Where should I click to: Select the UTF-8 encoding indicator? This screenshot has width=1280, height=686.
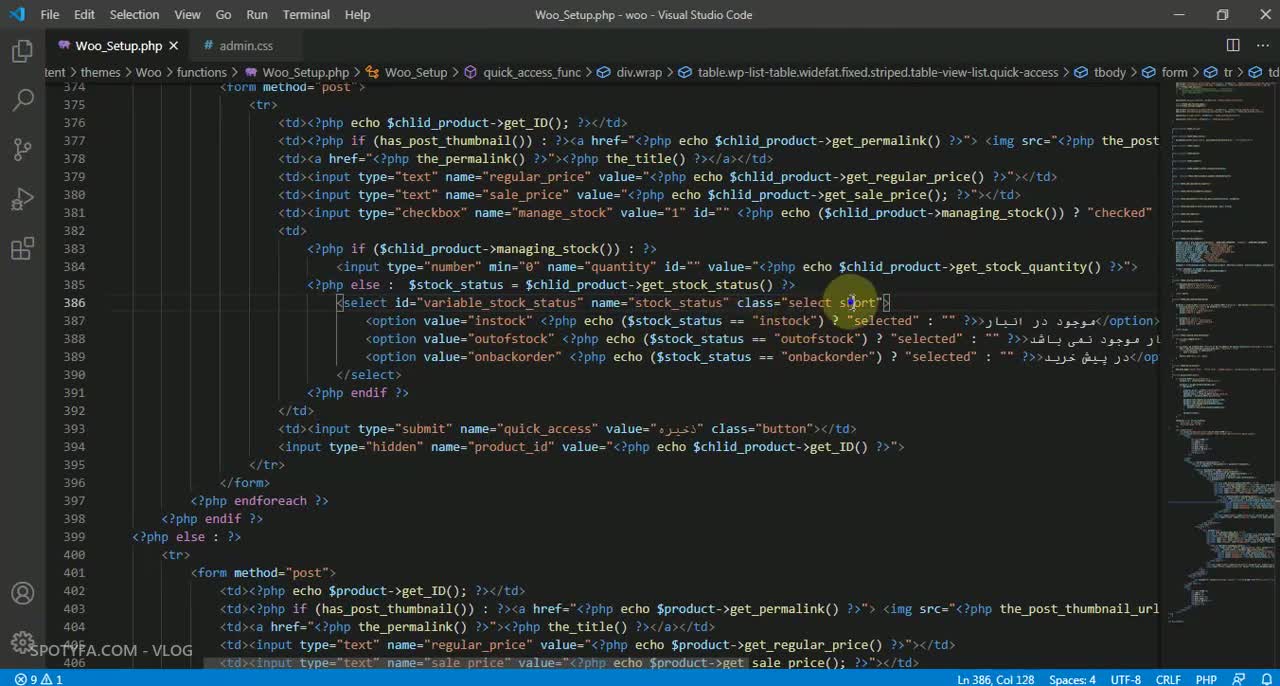pos(1125,679)
